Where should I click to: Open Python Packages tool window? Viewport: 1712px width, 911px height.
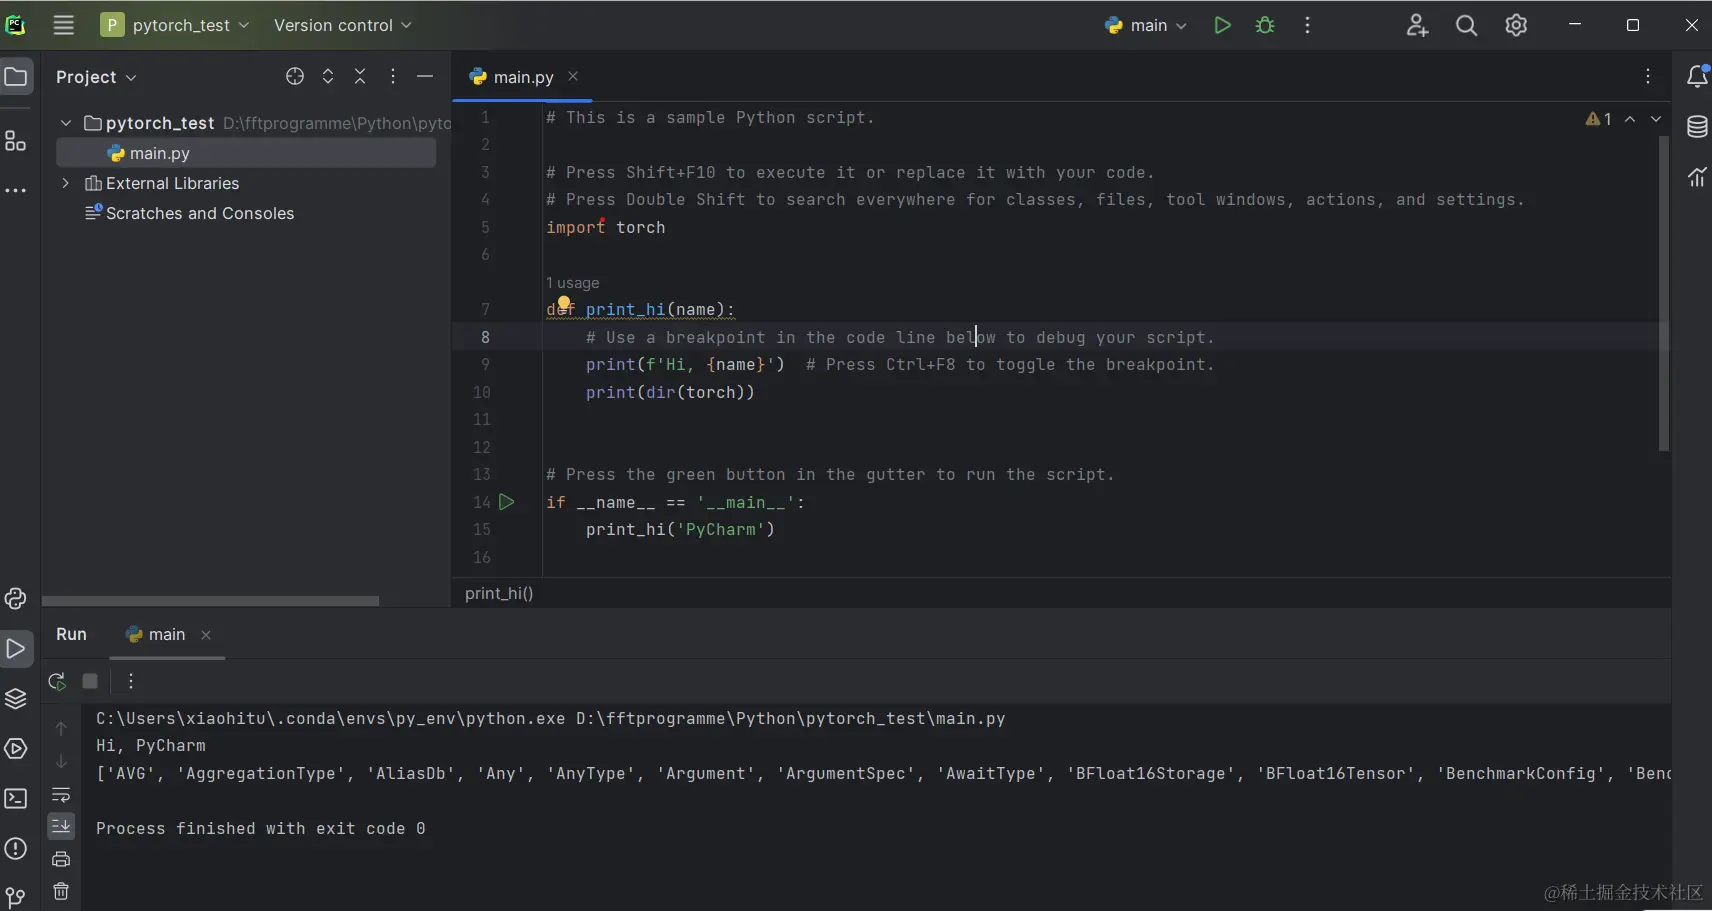click(x=16, y=598)
